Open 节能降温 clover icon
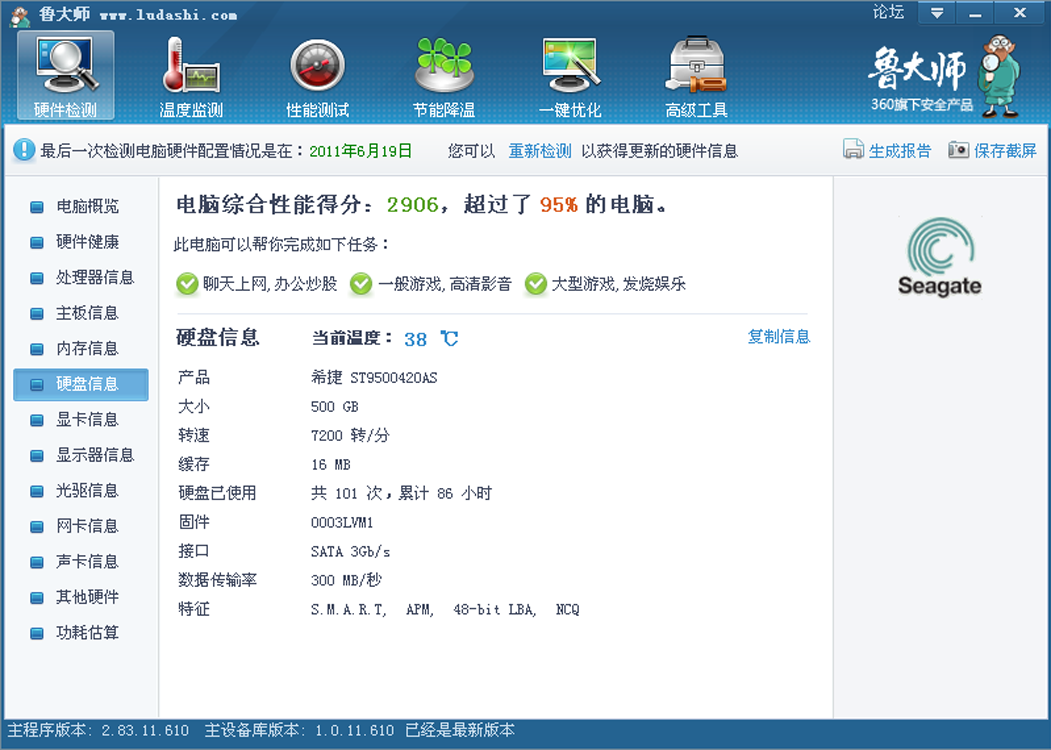The image size is (1051, 750). [444, 64]
